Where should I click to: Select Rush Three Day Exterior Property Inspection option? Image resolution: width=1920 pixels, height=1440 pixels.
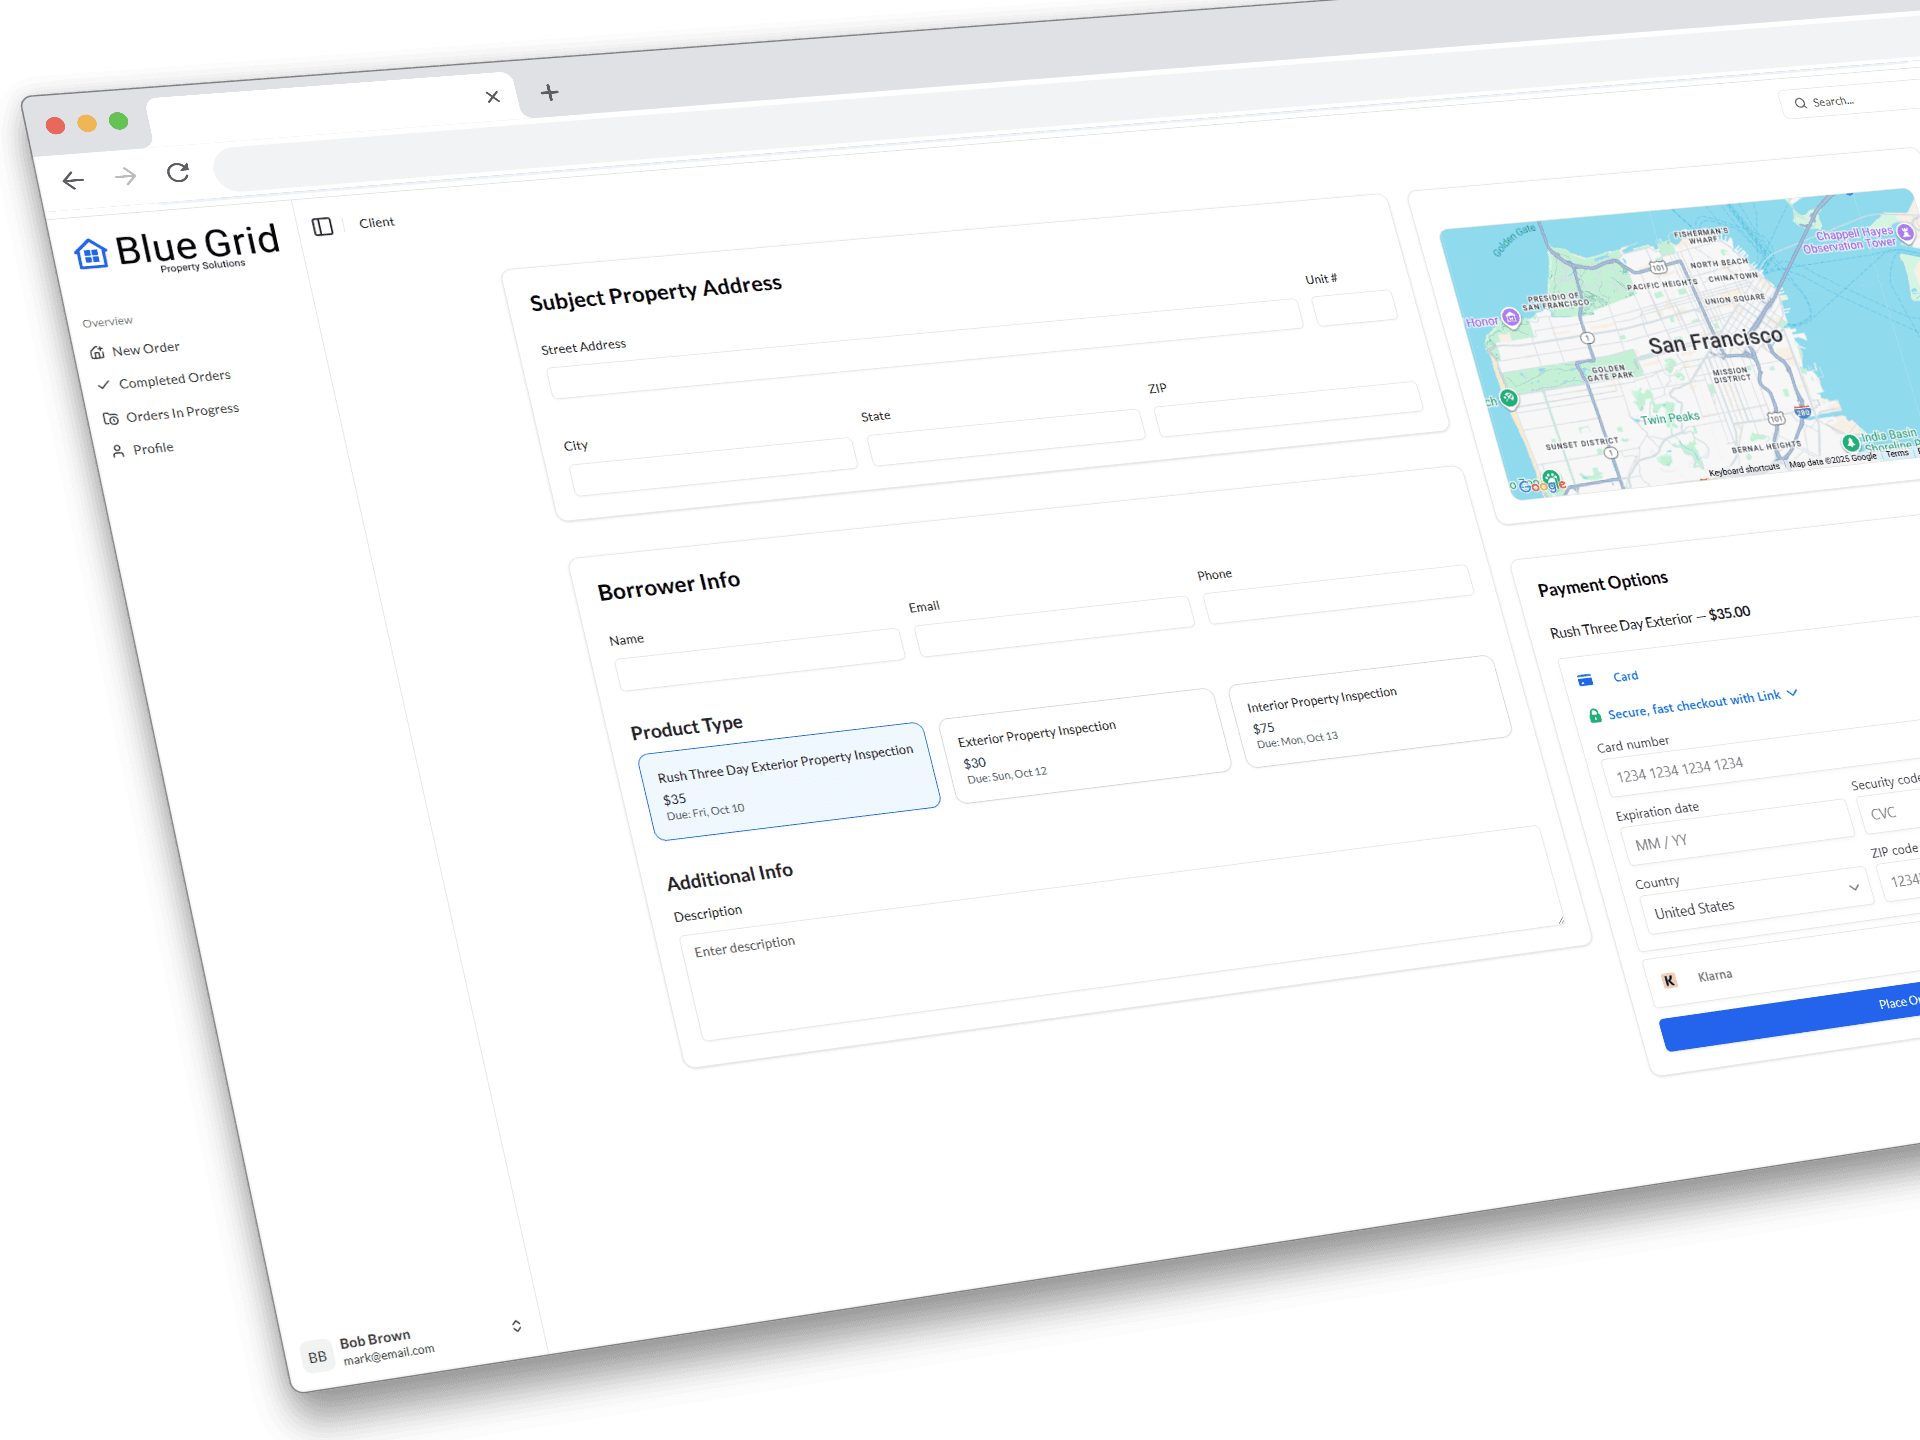click(x=790, y=781)
